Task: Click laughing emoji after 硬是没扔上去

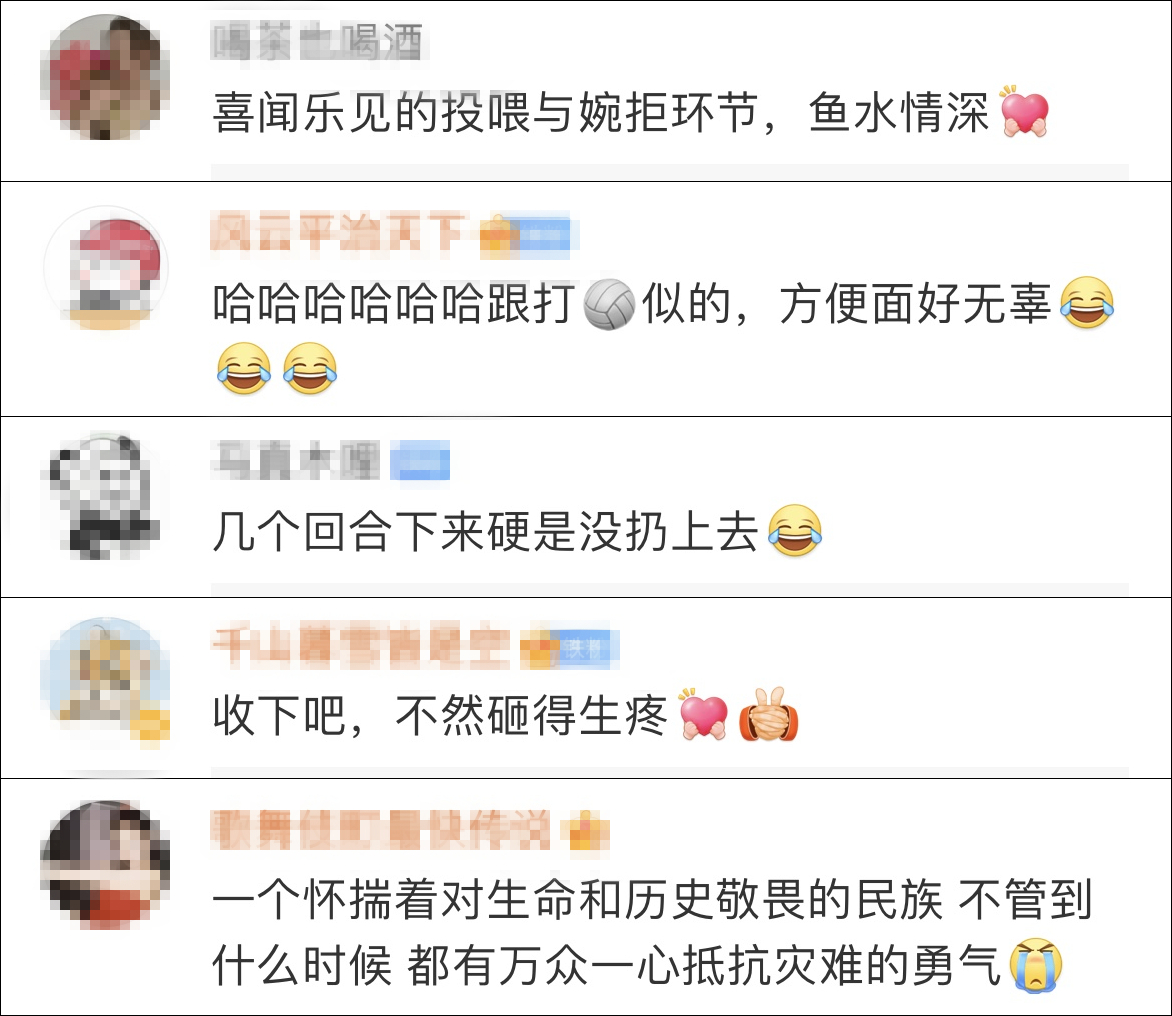Action: (795, 530)
